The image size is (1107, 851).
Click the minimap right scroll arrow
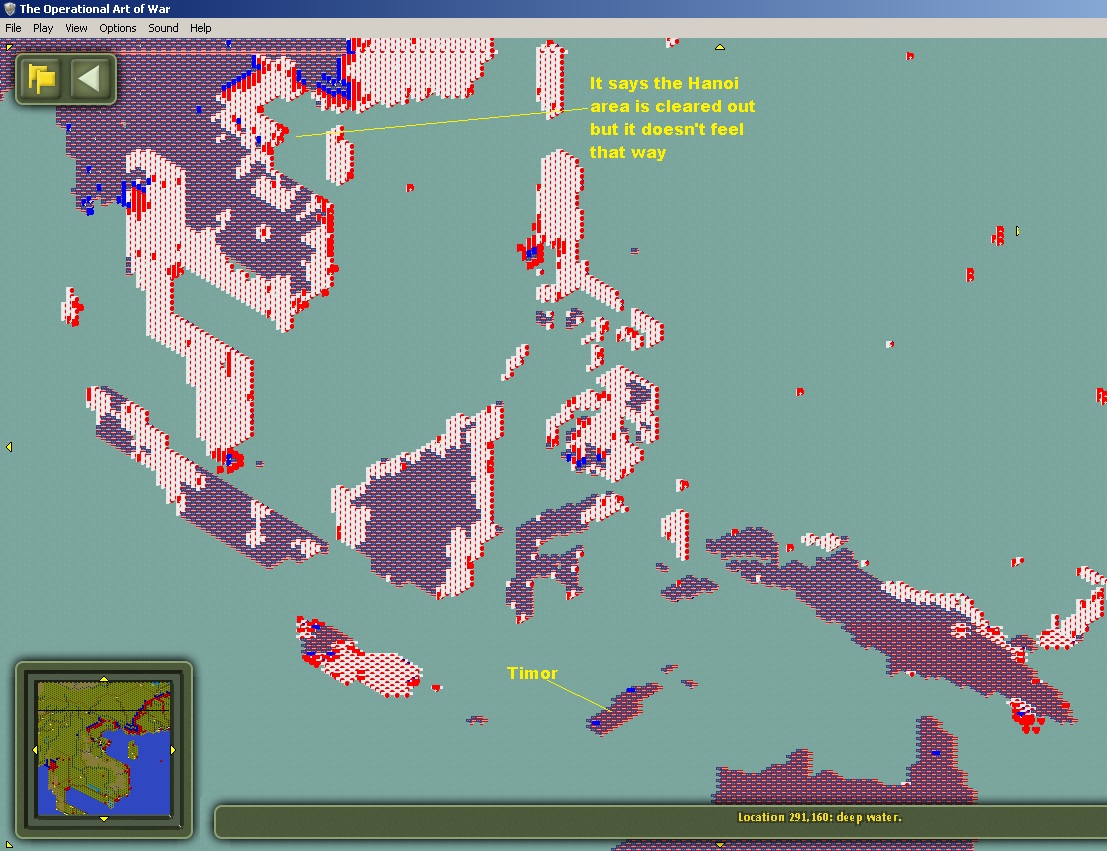[x=173, y=749]
